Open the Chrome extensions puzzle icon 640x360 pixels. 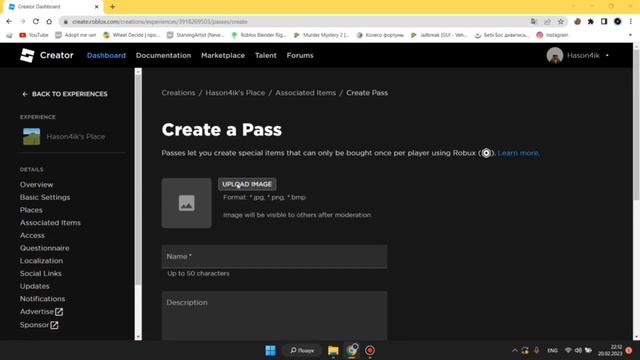(591, 21)
